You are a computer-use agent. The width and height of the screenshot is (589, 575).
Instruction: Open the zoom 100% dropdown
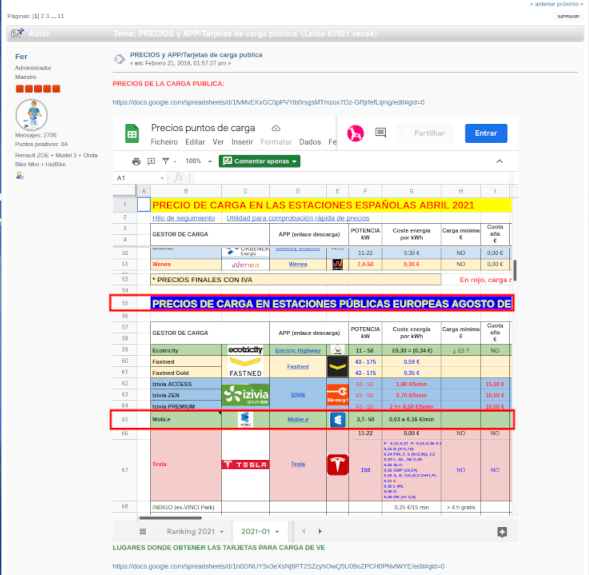pos(199,161)
